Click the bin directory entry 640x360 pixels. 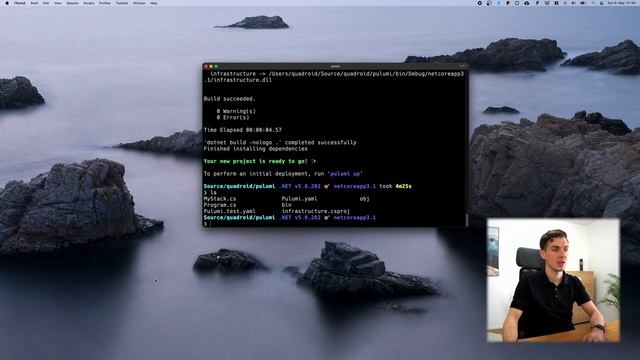287,205
